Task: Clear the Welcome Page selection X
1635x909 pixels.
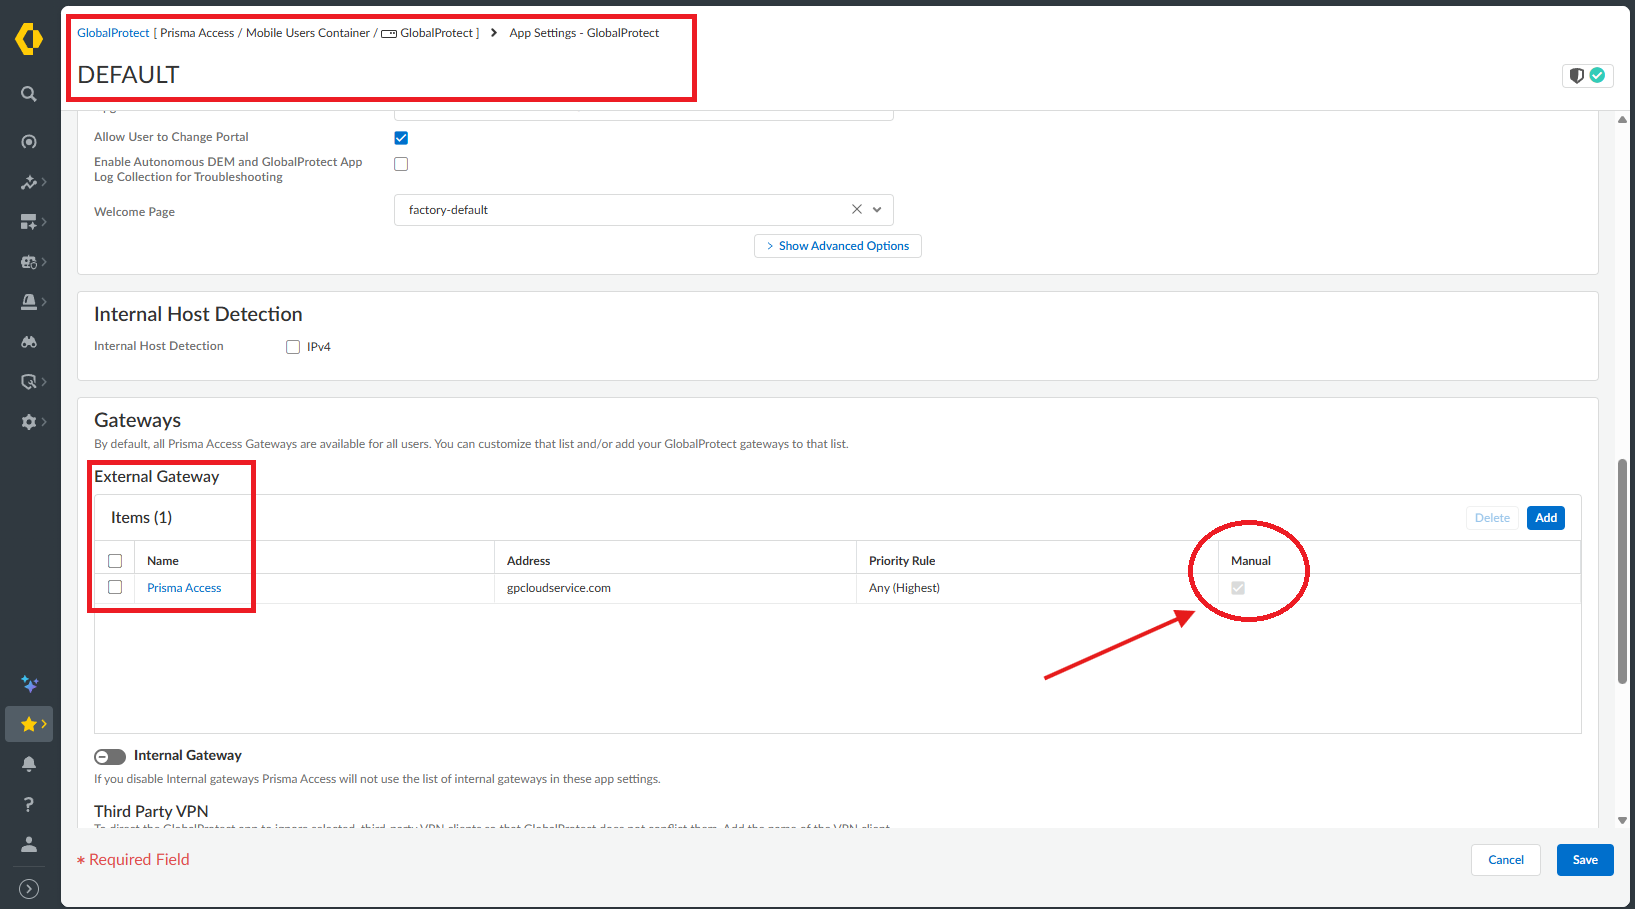Action: (x=856, y=209)
